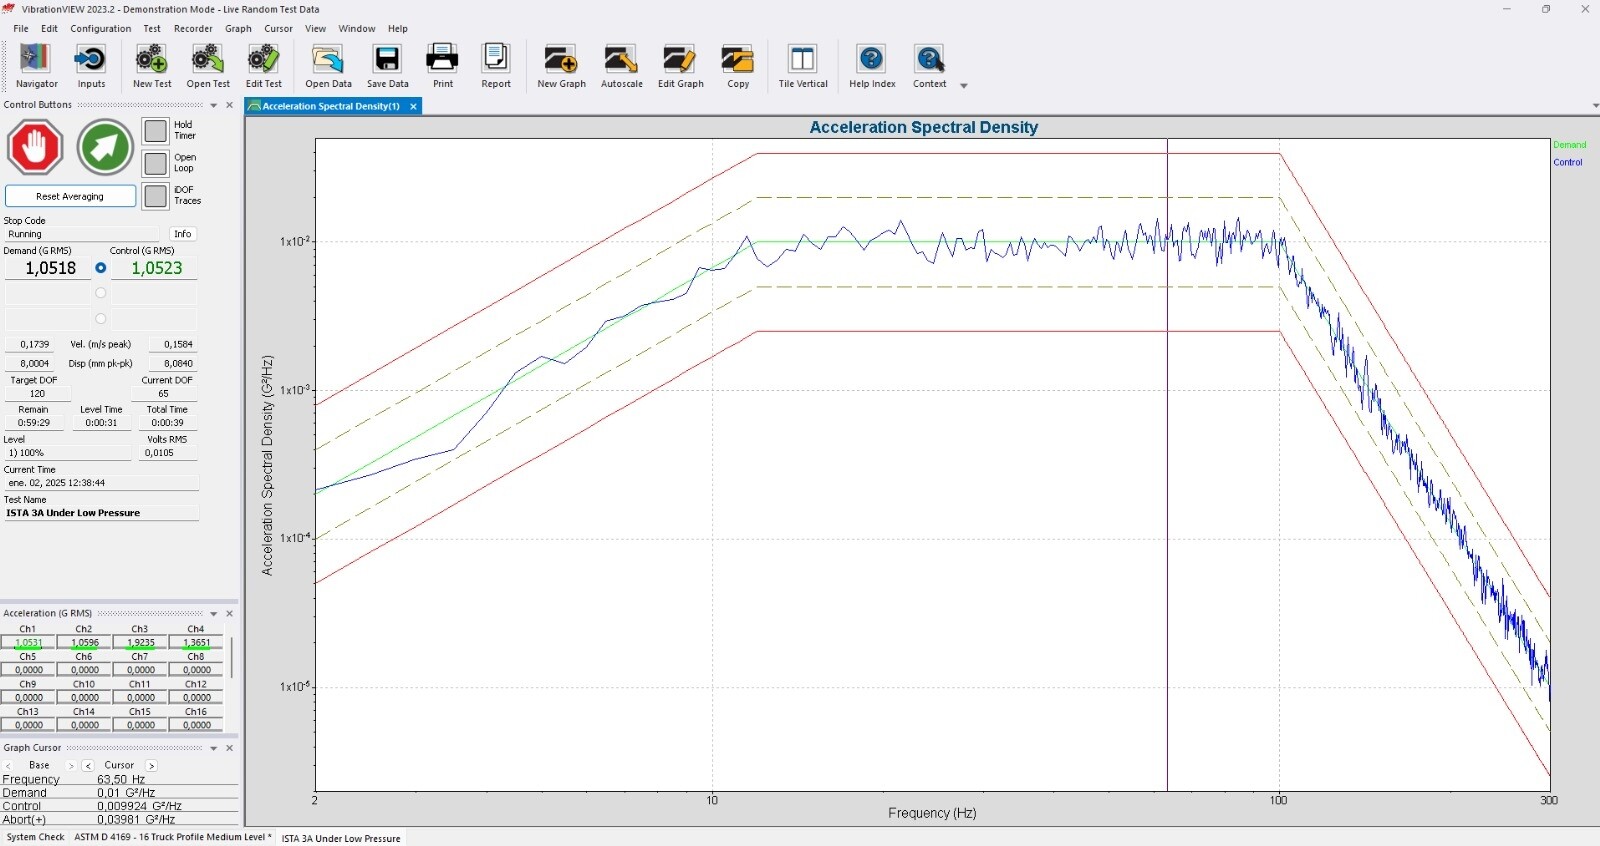Click the Print icon

point(442,67)
